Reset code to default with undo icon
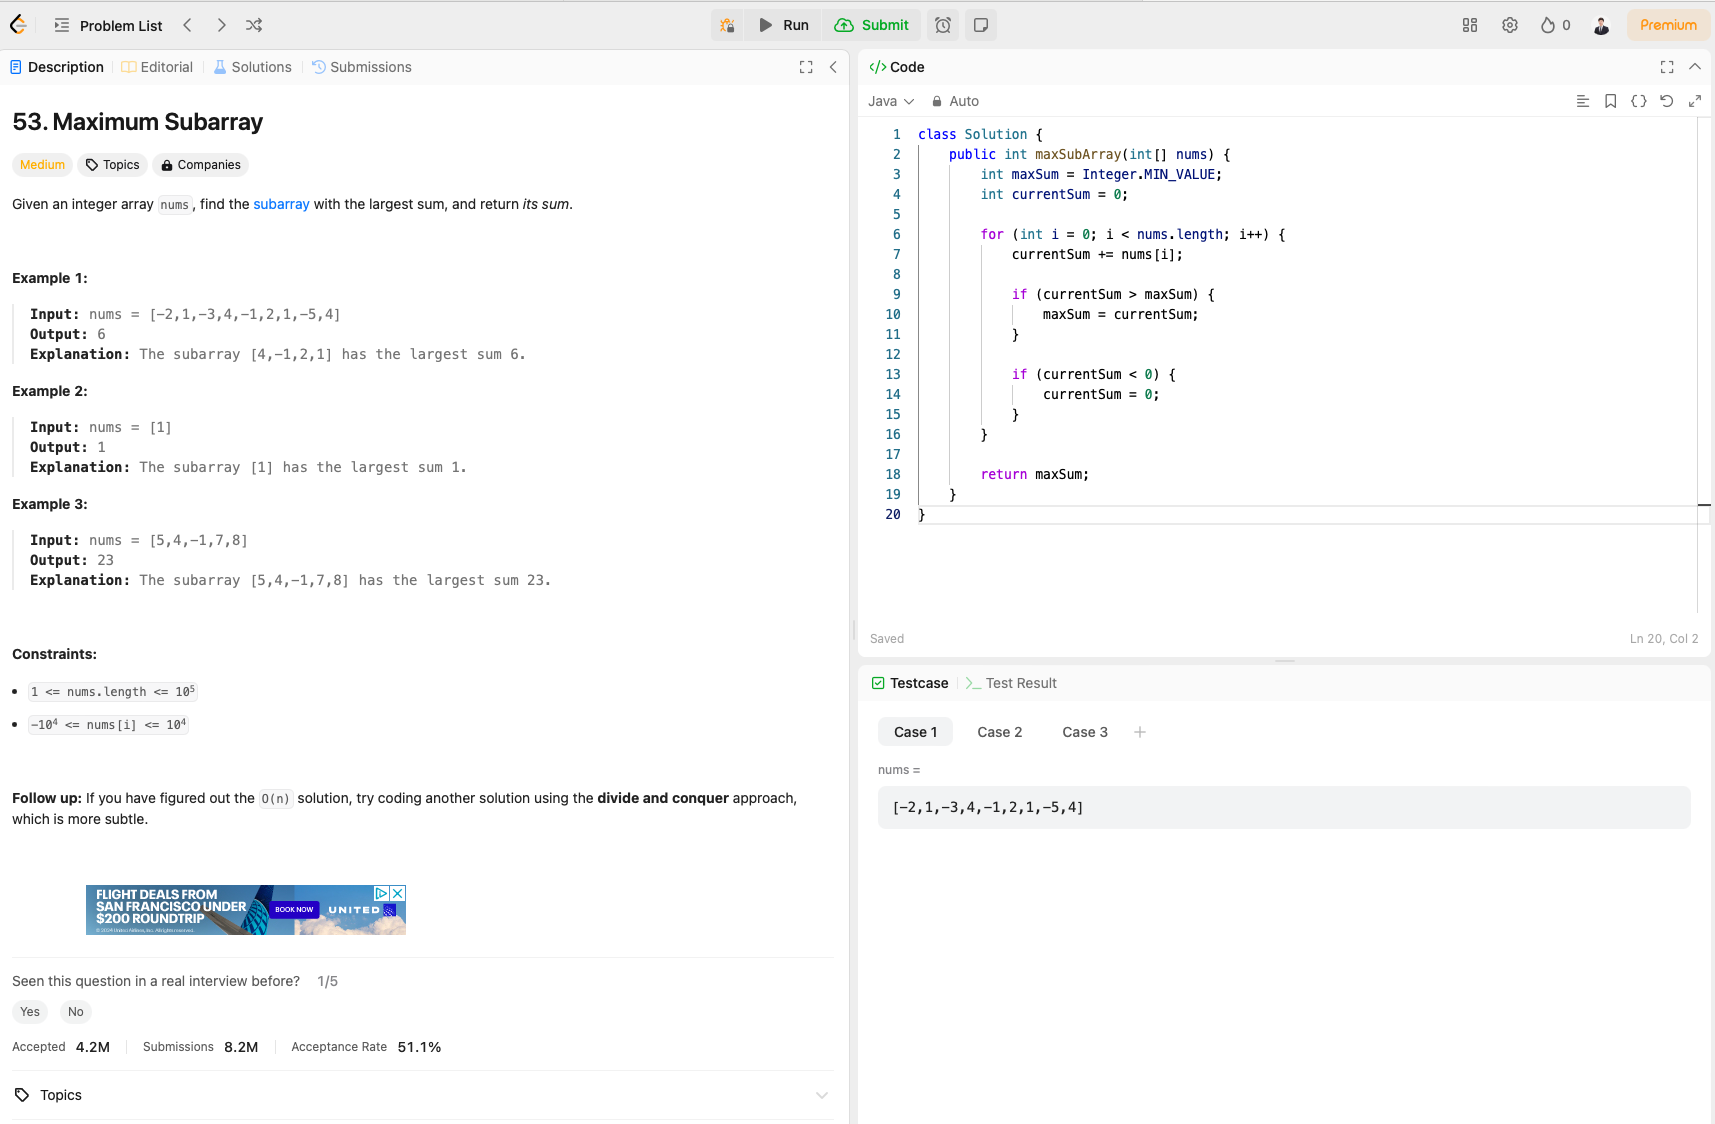The height and width of the screenshot is (1124, 1715). click(x=1667, y=101)
